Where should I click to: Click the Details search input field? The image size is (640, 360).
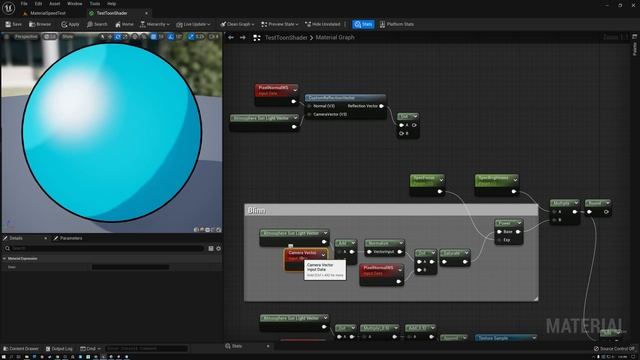click(x=107, y=249)
